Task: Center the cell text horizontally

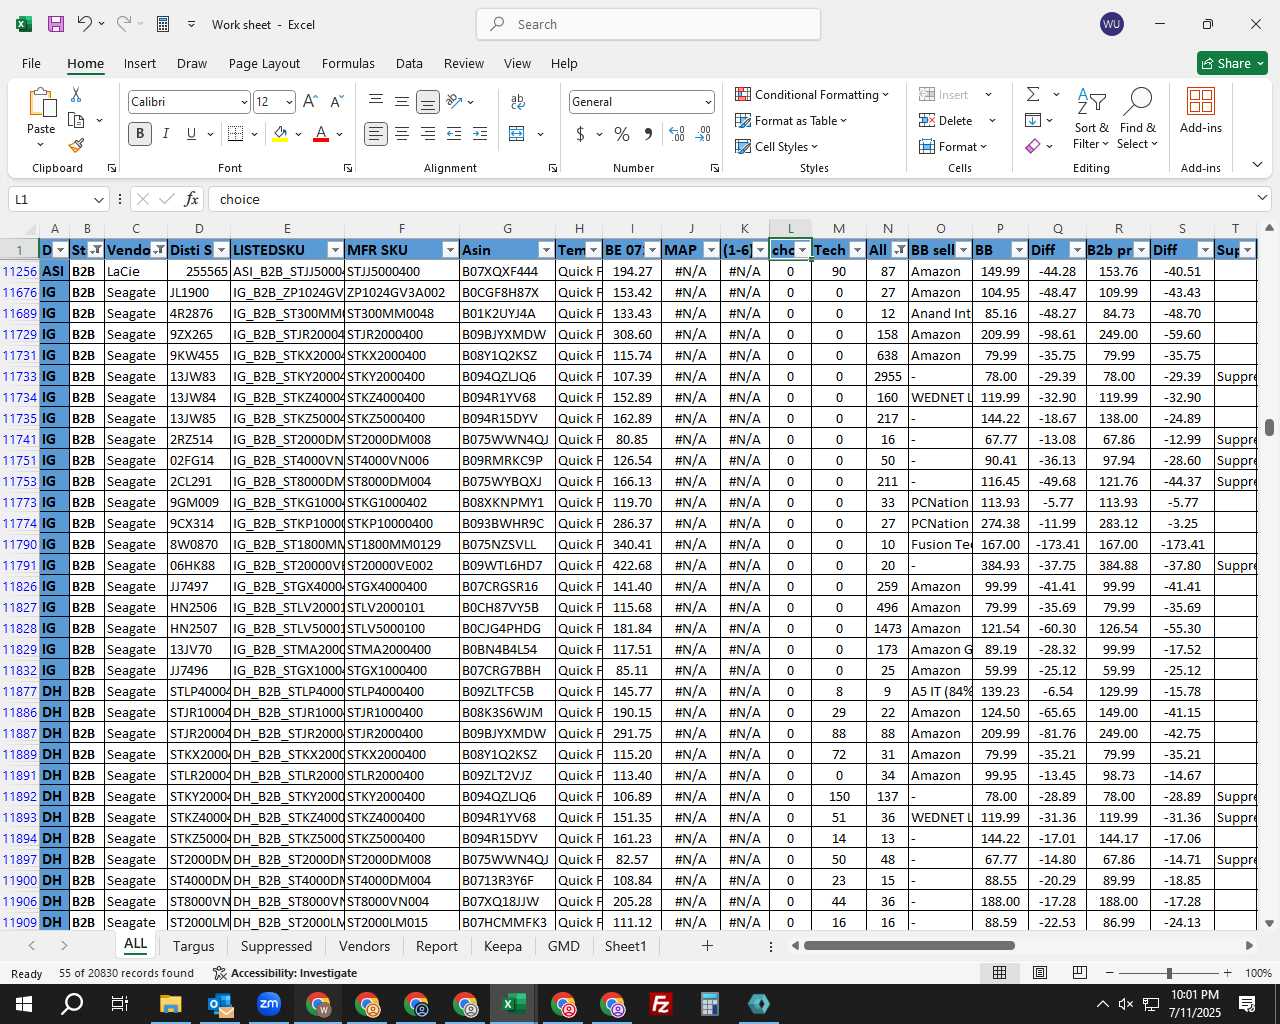Action: (x=401, y=134)
